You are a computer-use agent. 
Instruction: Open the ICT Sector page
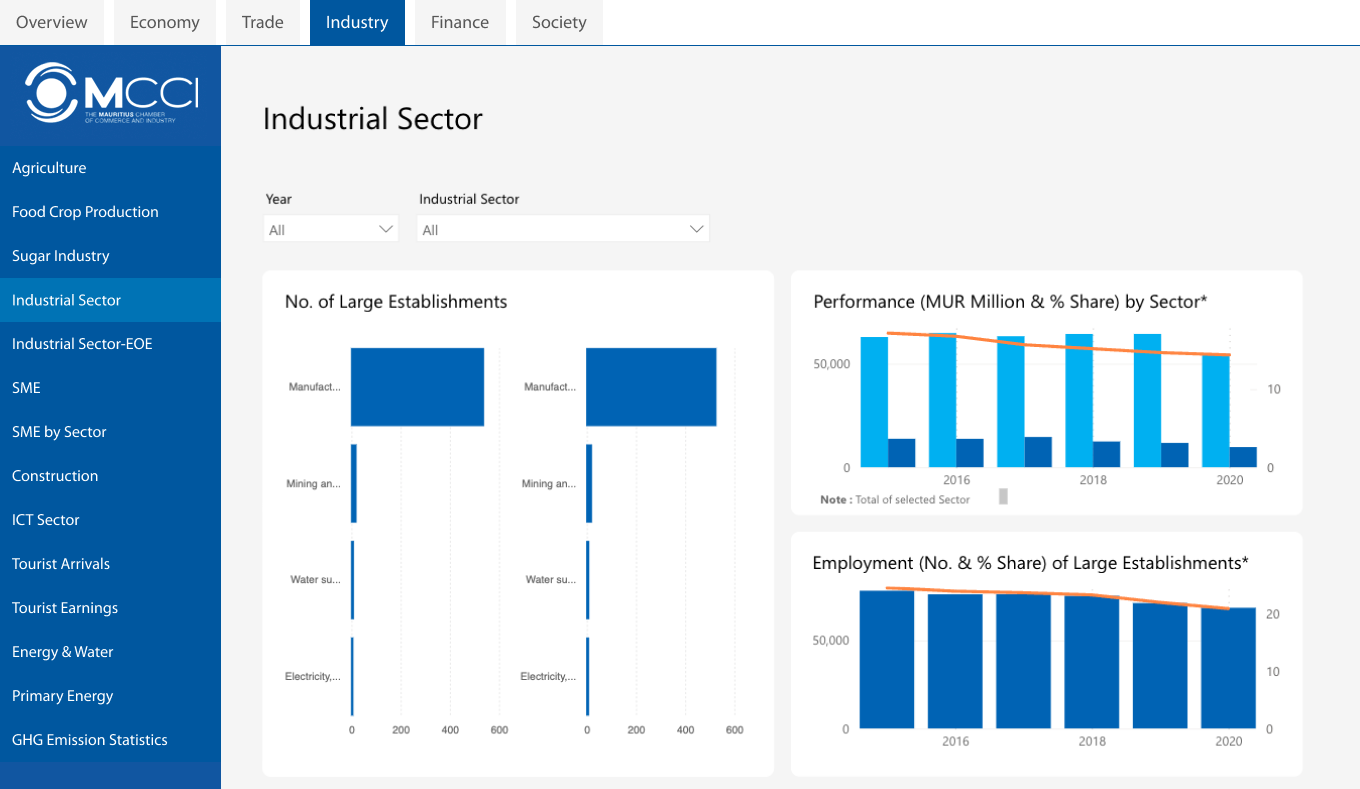pos(45,520)
